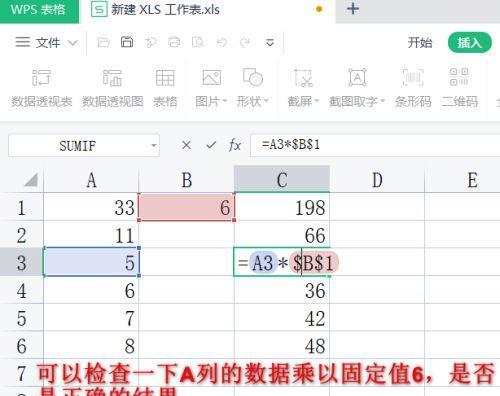Click cell A6 containing 8
This screenshot has width=500, height=396.
91,346
